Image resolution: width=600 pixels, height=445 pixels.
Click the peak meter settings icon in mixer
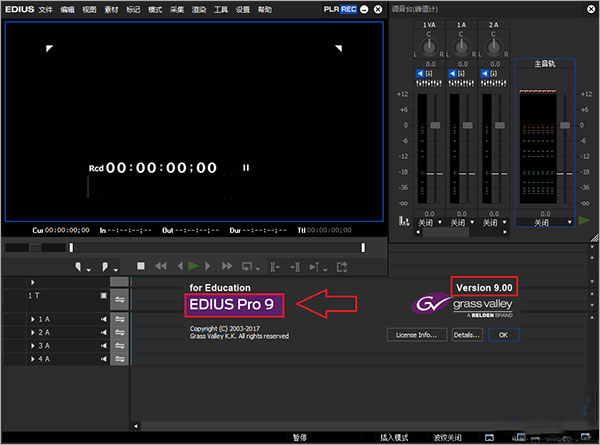coord(404,221)
